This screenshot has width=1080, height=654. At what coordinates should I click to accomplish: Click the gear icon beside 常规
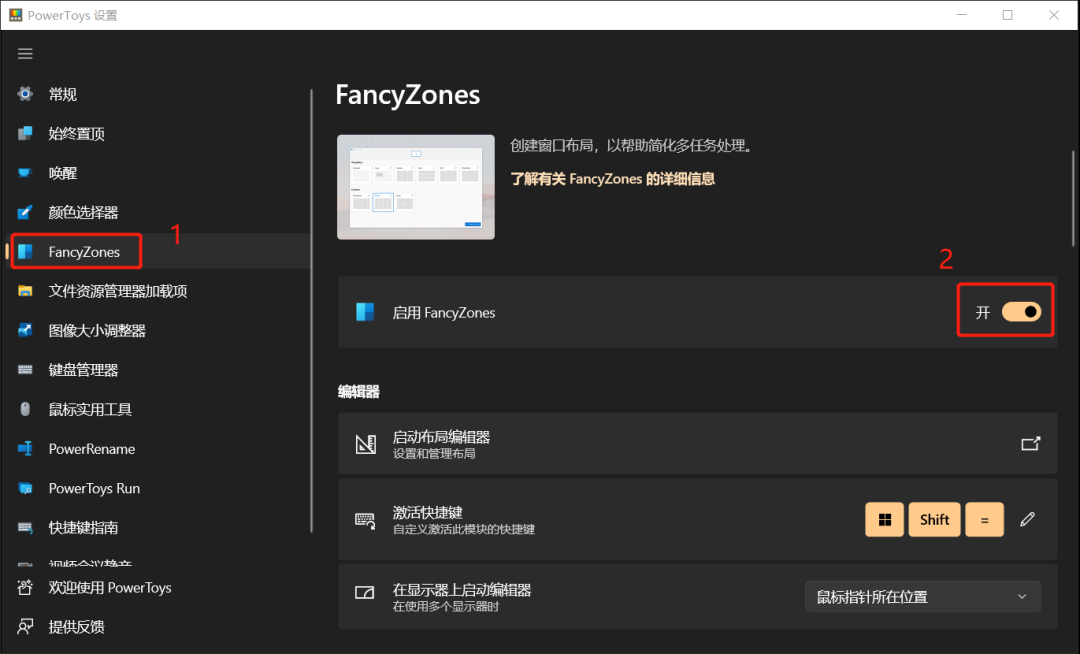25,94
